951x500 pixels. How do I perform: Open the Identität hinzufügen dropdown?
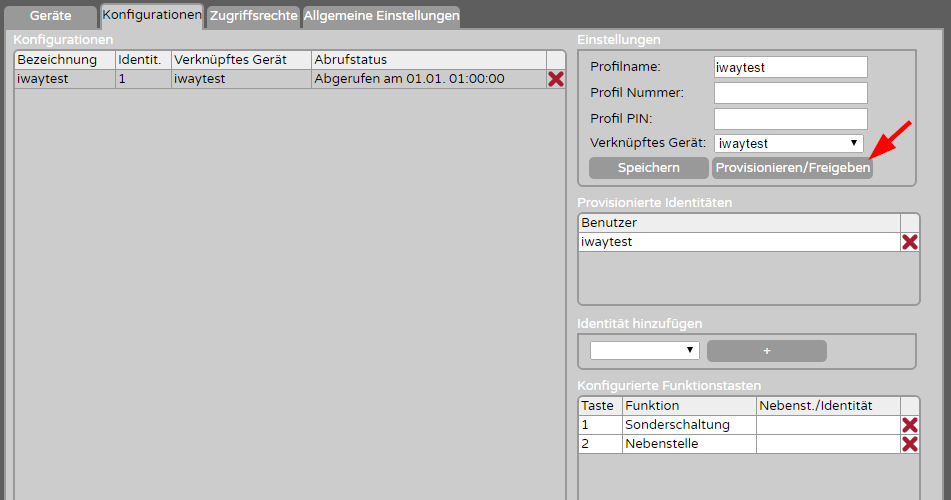[645, 350]
